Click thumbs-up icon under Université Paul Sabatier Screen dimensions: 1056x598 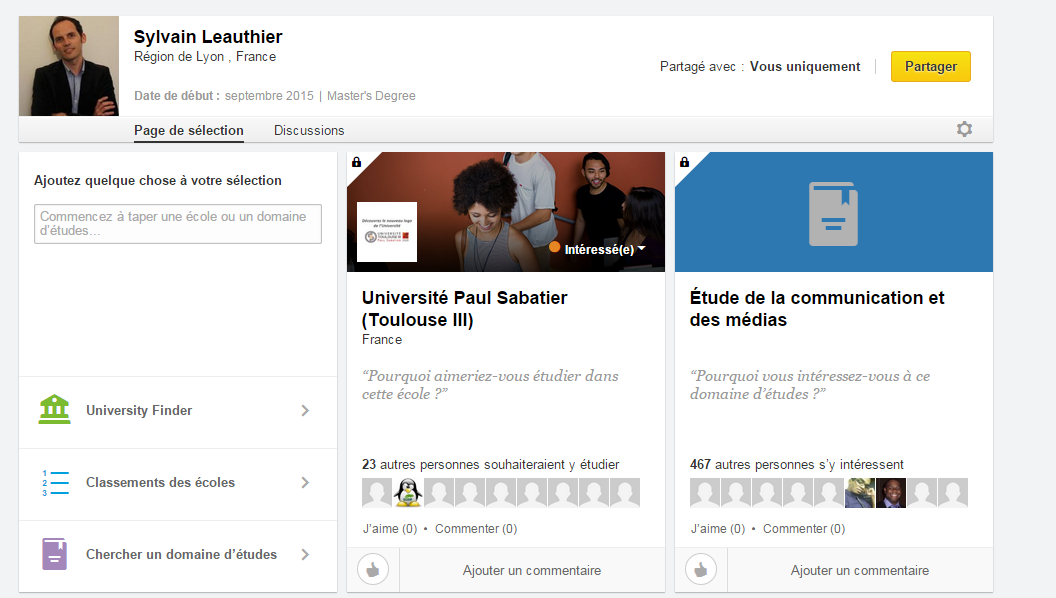(373, 570)
